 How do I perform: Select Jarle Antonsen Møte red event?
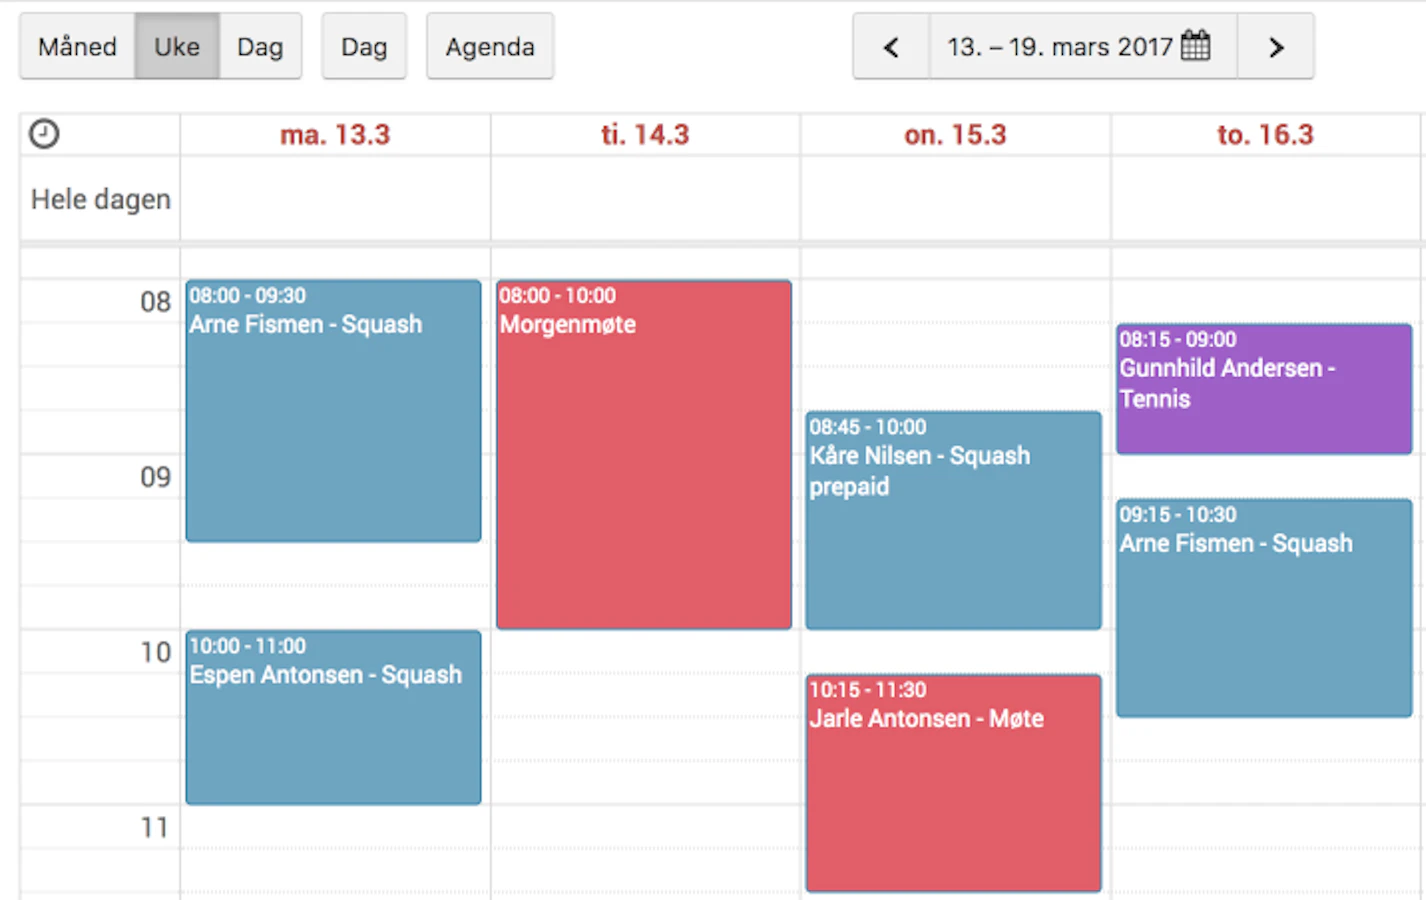click(954, 783)
